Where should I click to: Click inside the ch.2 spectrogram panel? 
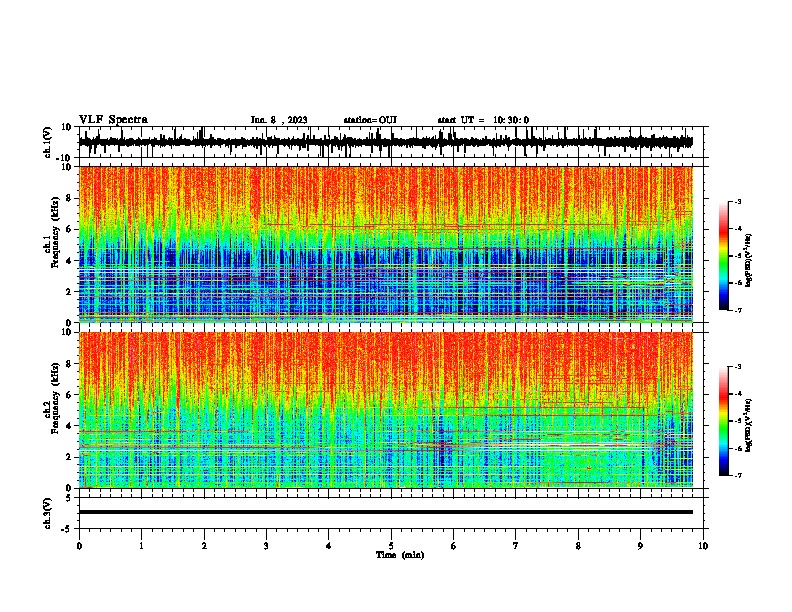pos(386,410)
